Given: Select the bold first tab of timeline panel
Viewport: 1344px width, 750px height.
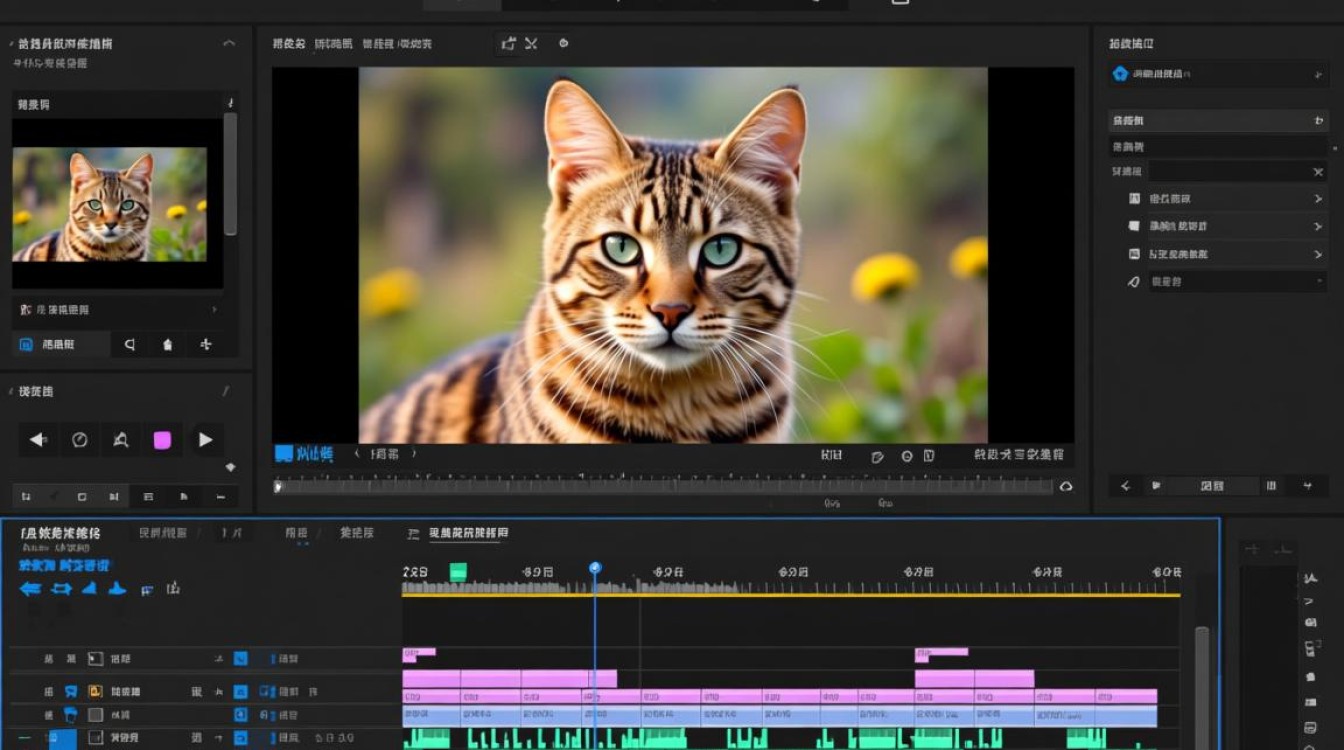Looking at the screenshot, I should pyautogui.click(x=60, y=534).
